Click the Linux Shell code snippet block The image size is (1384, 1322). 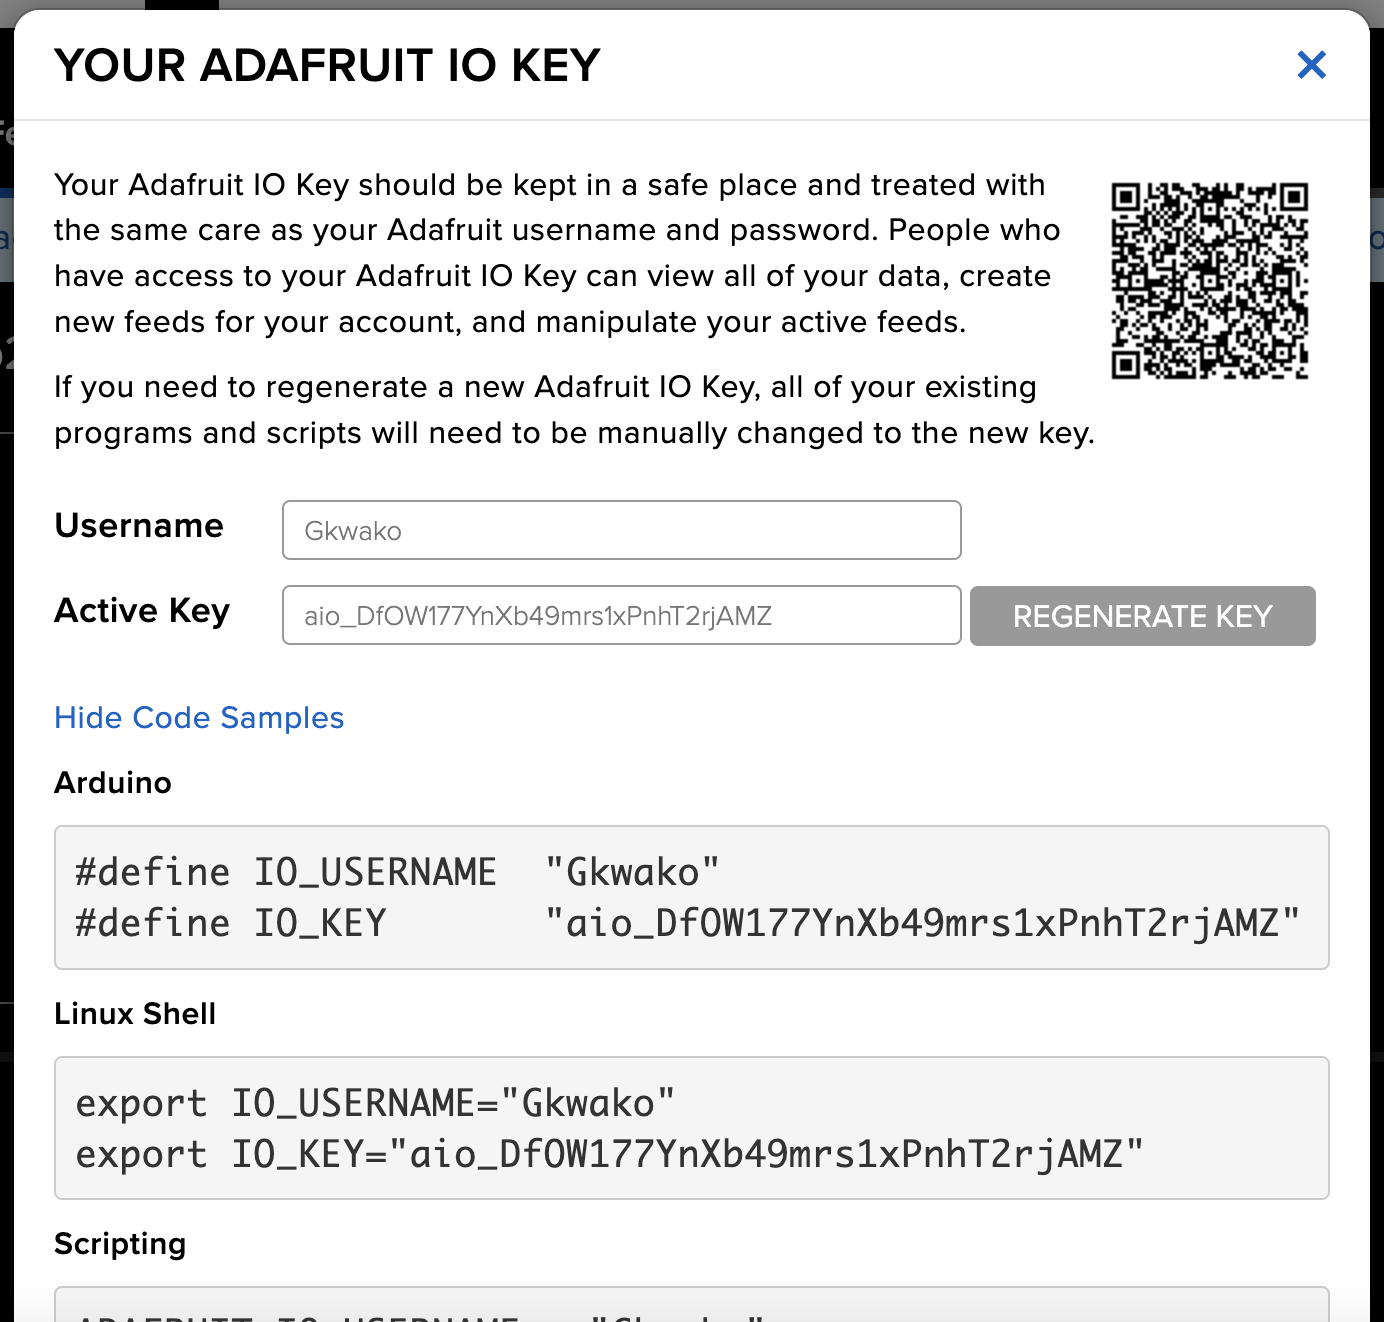tap(692, 1128)
